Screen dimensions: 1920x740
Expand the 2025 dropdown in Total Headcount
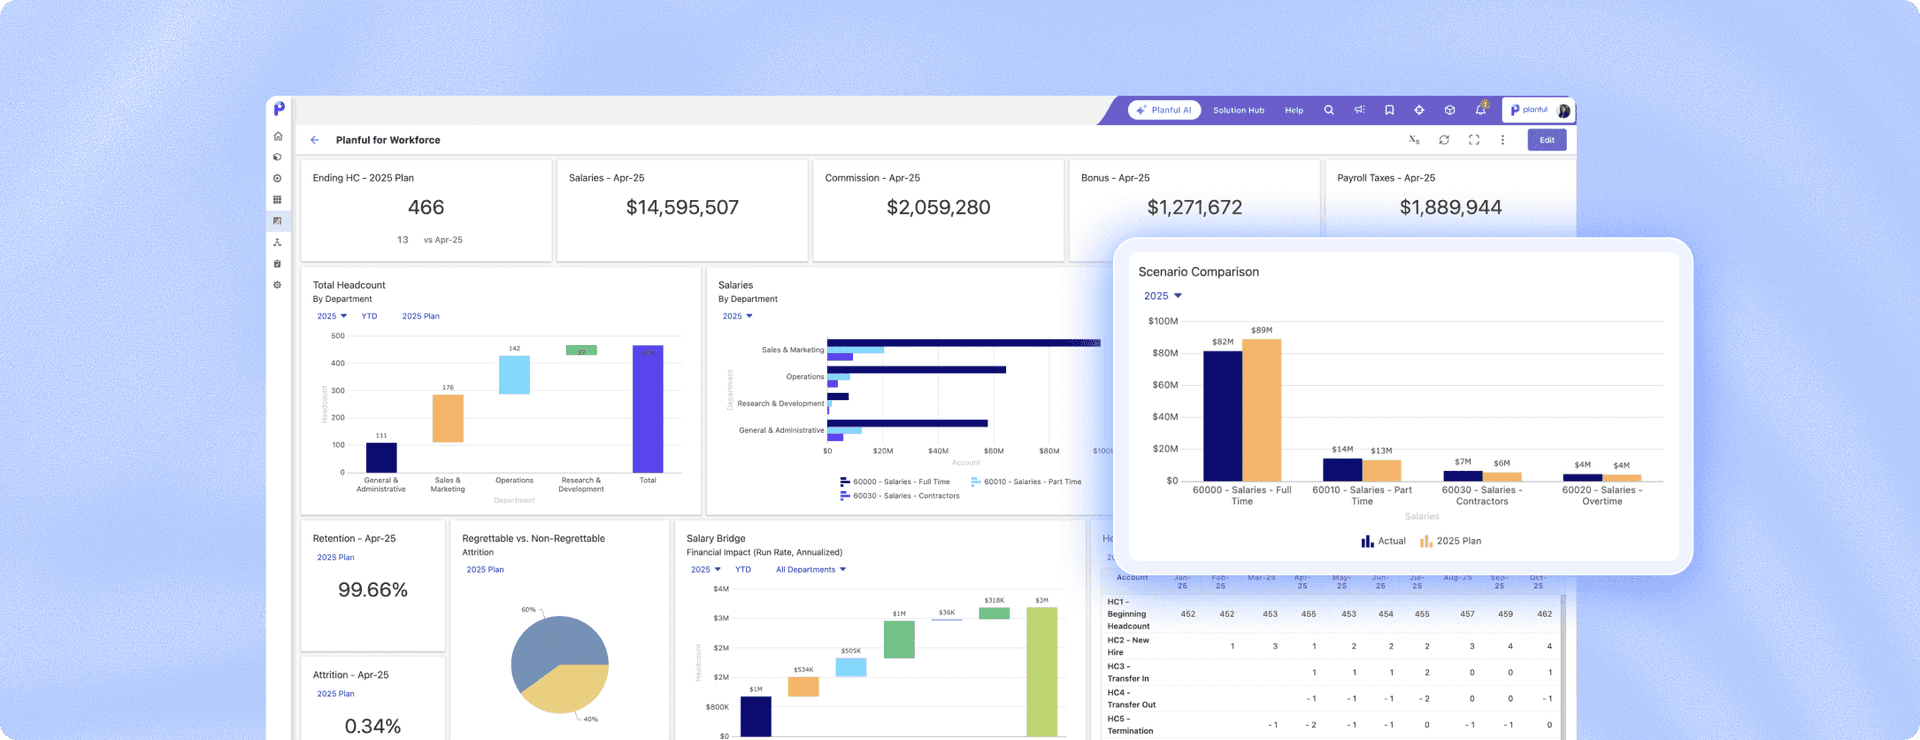tap(332, 316)
